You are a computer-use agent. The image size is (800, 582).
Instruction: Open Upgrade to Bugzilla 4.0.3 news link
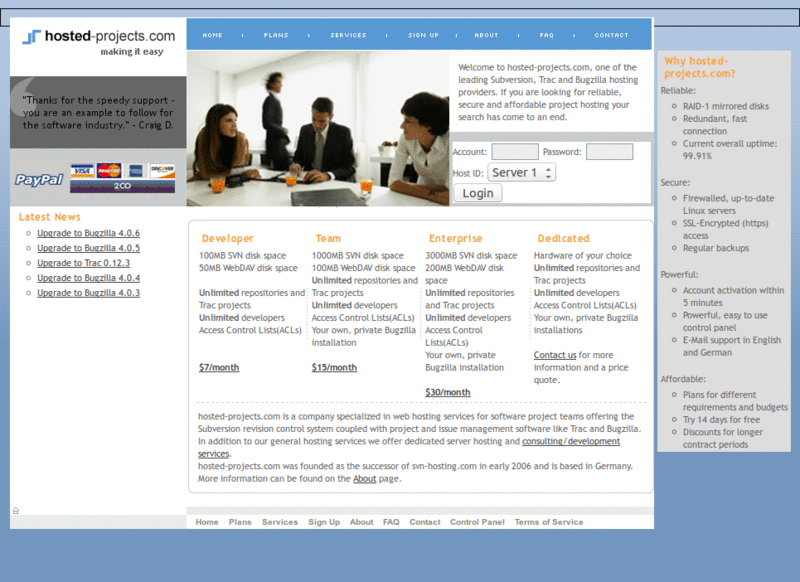(88, 293)
